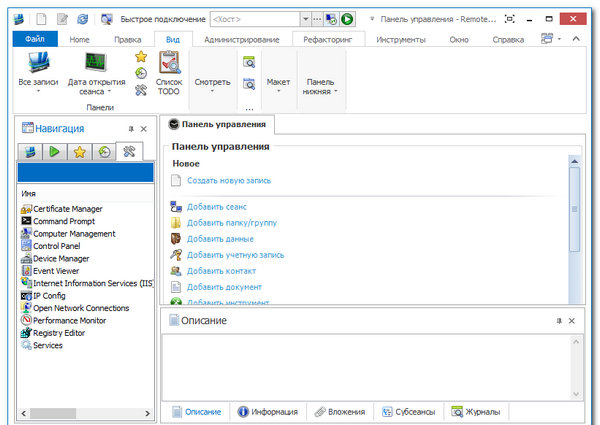
Task: Close the Описание panel
Action: 572,321
